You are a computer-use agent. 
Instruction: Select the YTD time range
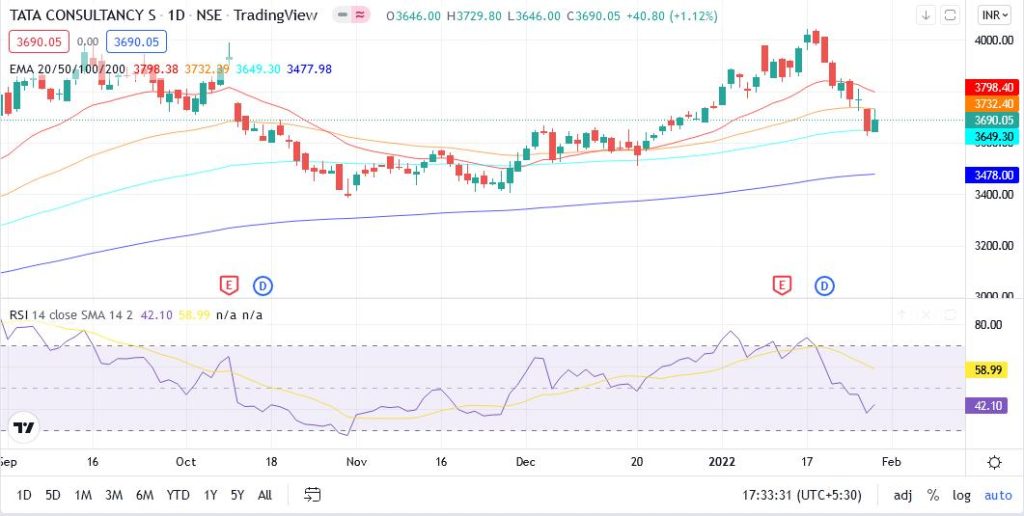178,495
